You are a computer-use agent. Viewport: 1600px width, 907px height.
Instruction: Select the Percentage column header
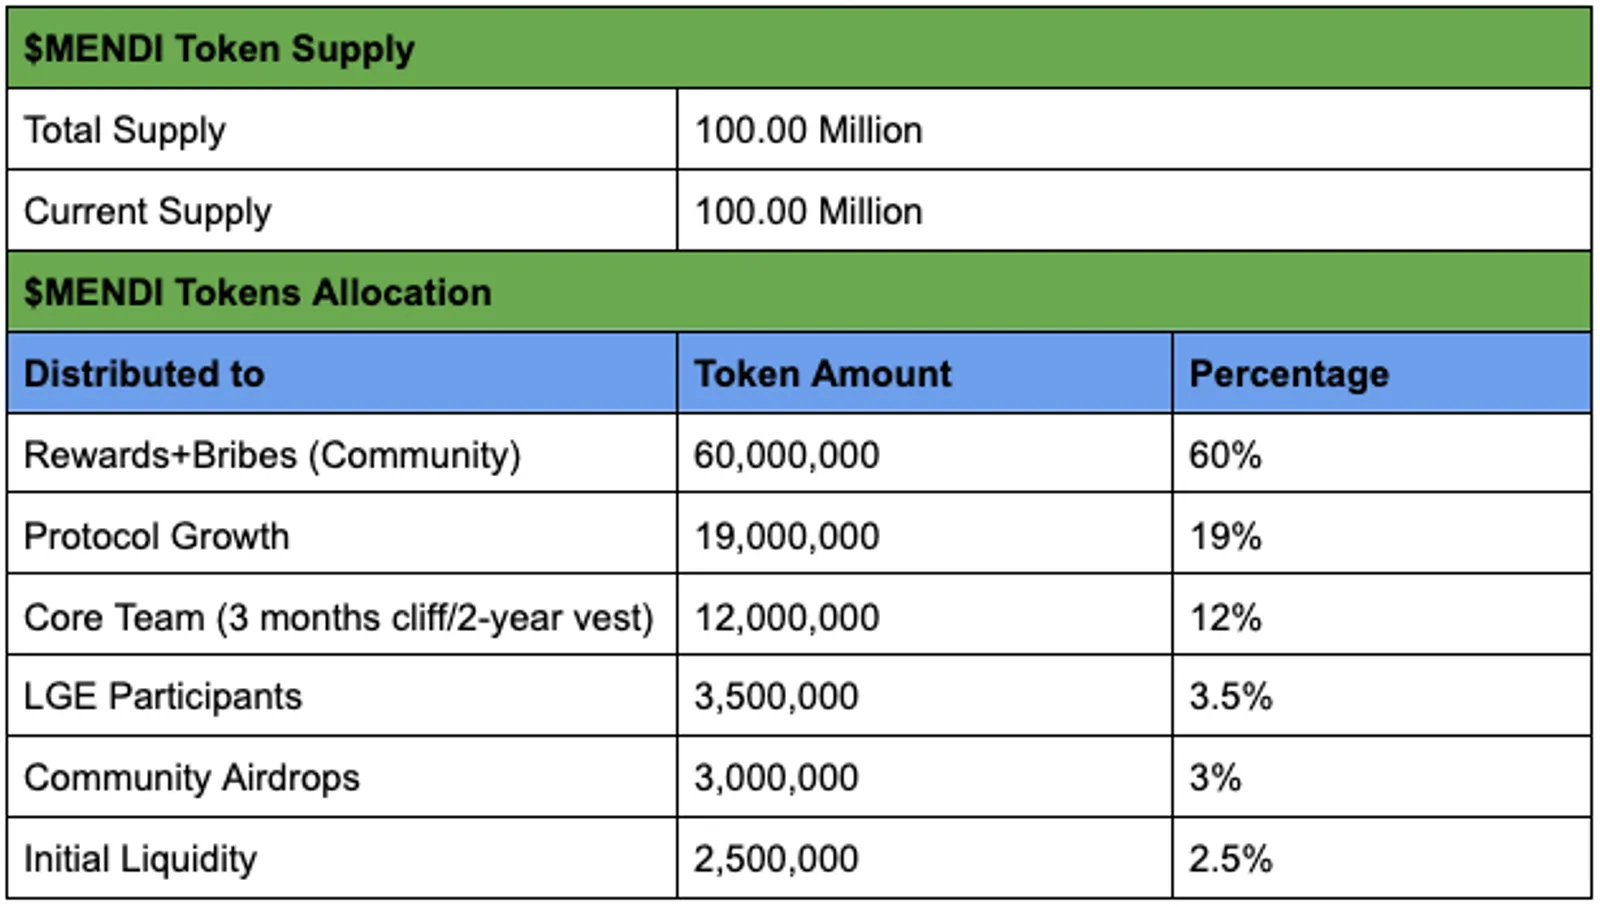1382,373
